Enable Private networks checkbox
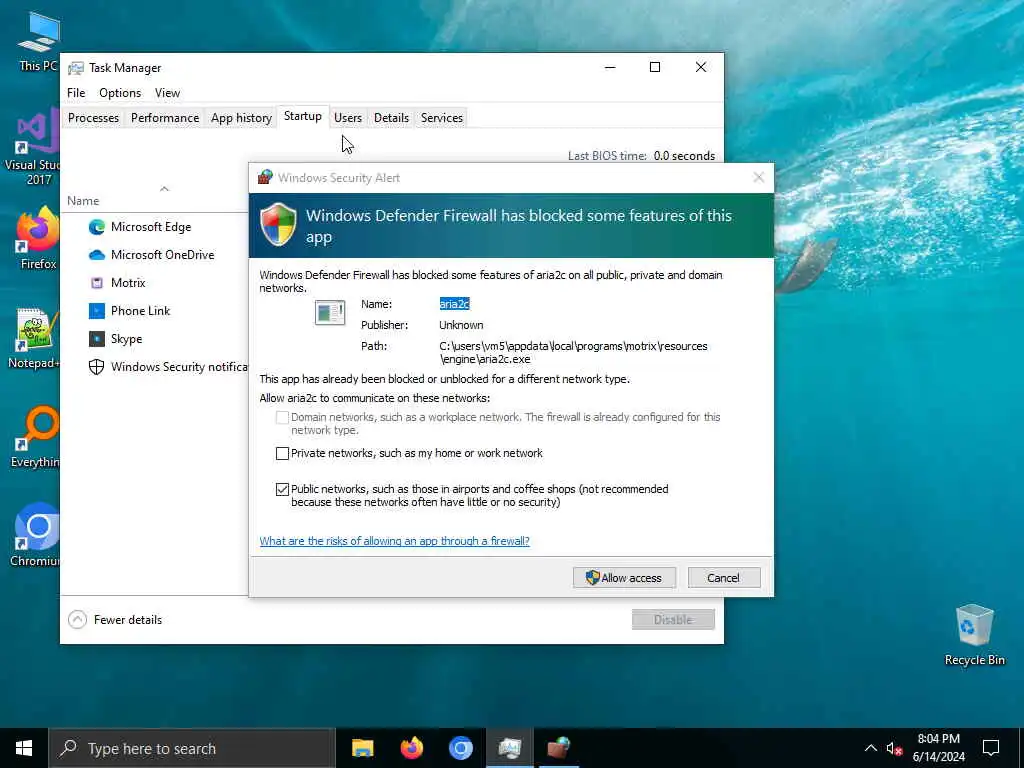Viewport: 1024px width, 768px height. [x=282, y=453]
